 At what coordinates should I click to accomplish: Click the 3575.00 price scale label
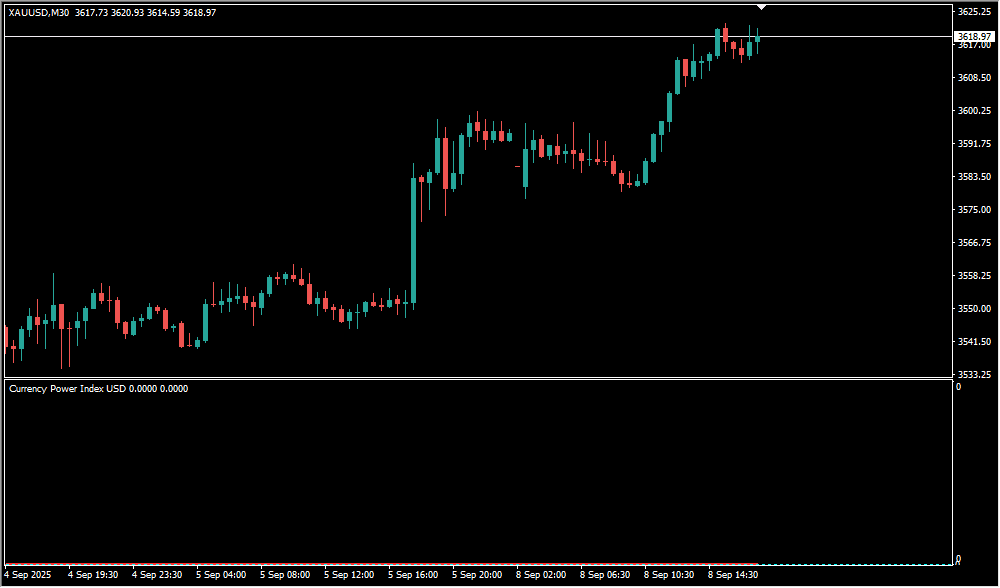973,210
